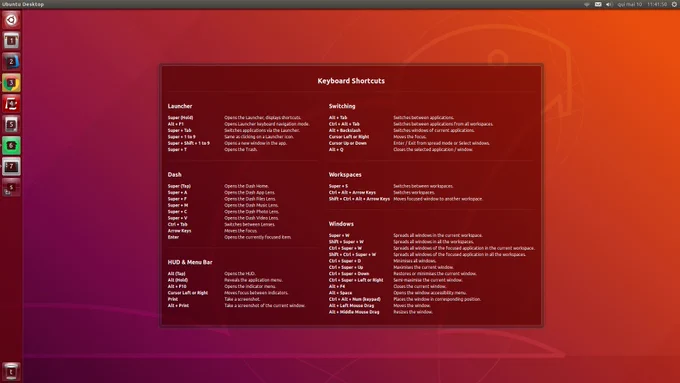Click "Resizes the window." description
The width and height of the screenshot is (680, 383).
[x=413, y=312]
